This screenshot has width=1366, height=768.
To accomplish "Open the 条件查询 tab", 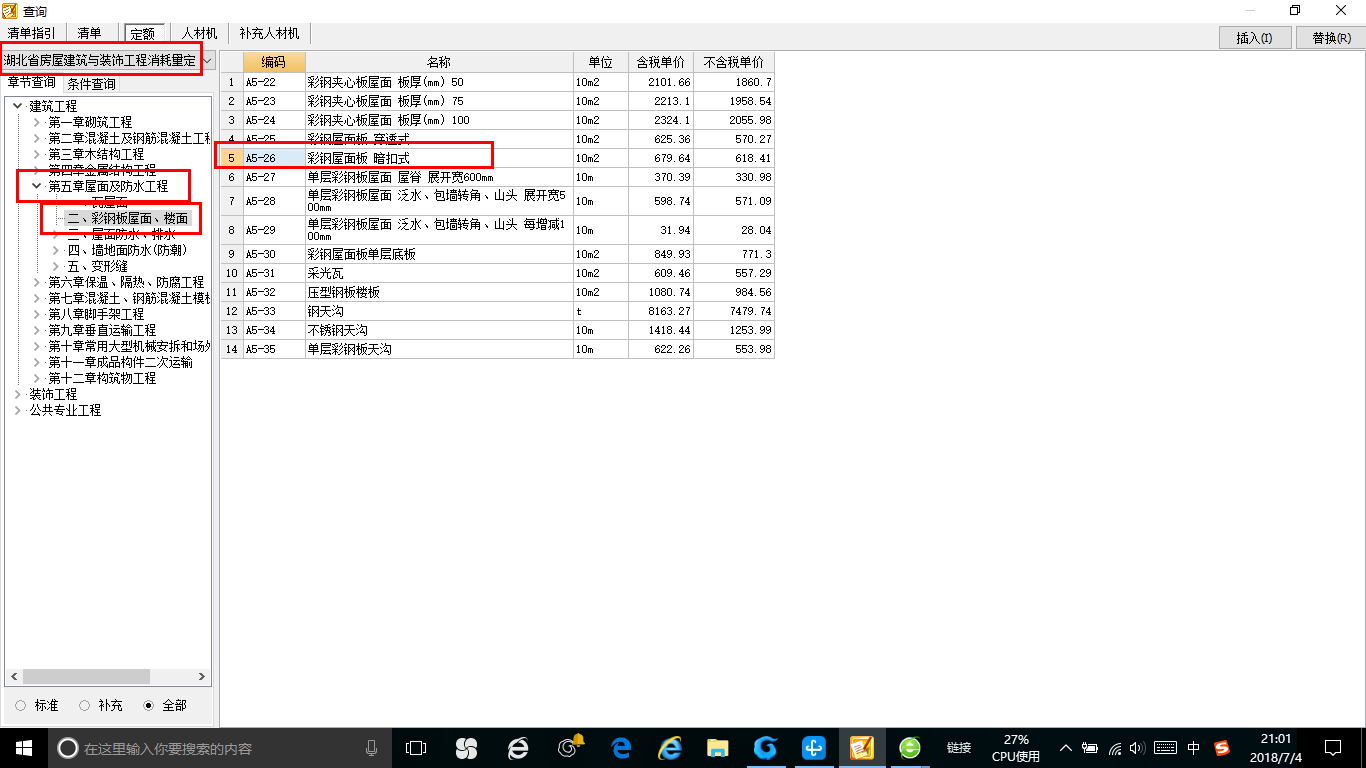I will point(91,84).
